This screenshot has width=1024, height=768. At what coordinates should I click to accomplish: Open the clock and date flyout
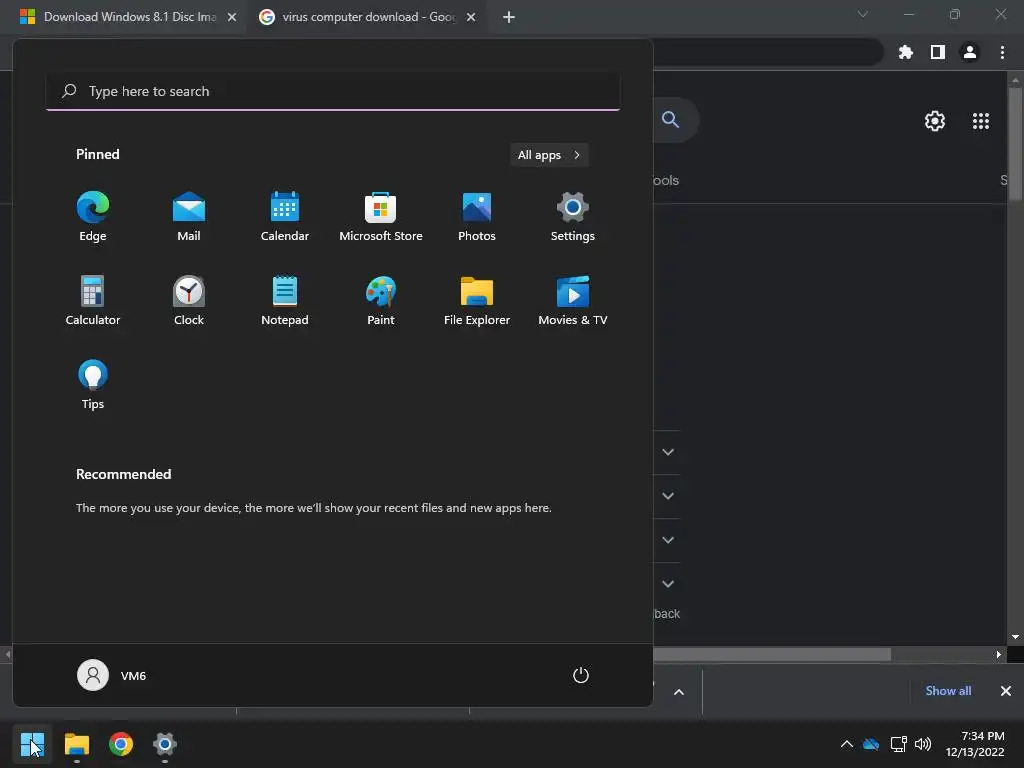(x=975, y=744)
